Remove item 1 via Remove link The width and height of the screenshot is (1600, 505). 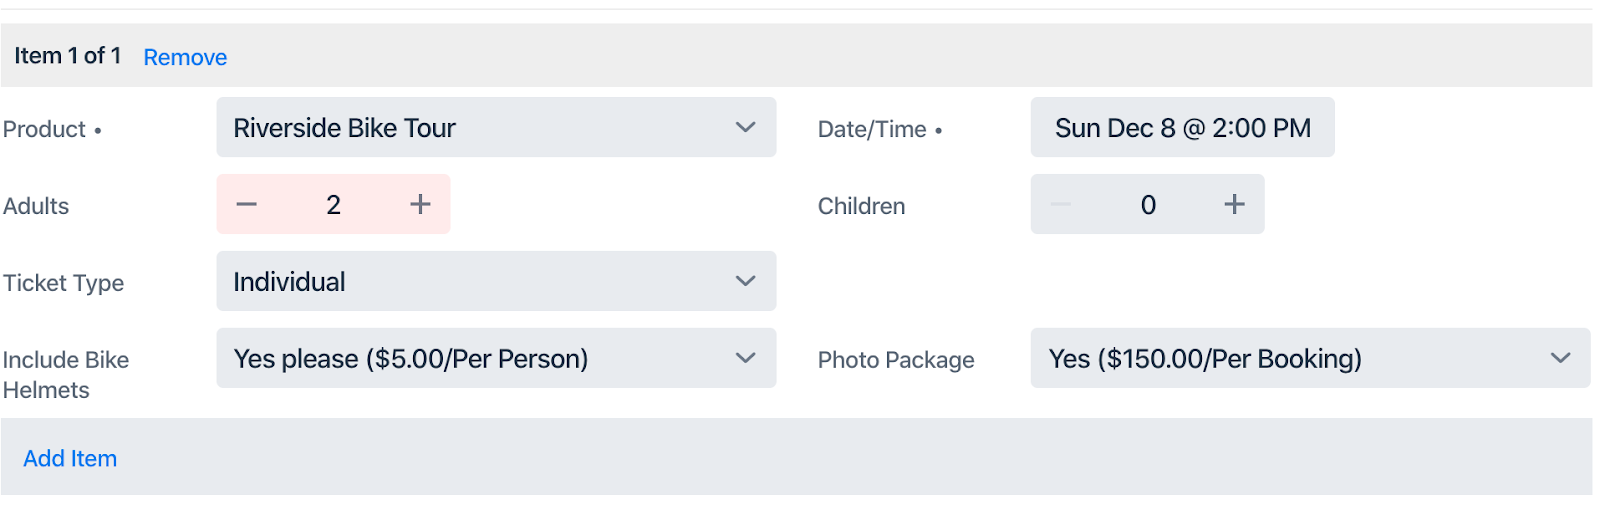pos(185,58)
